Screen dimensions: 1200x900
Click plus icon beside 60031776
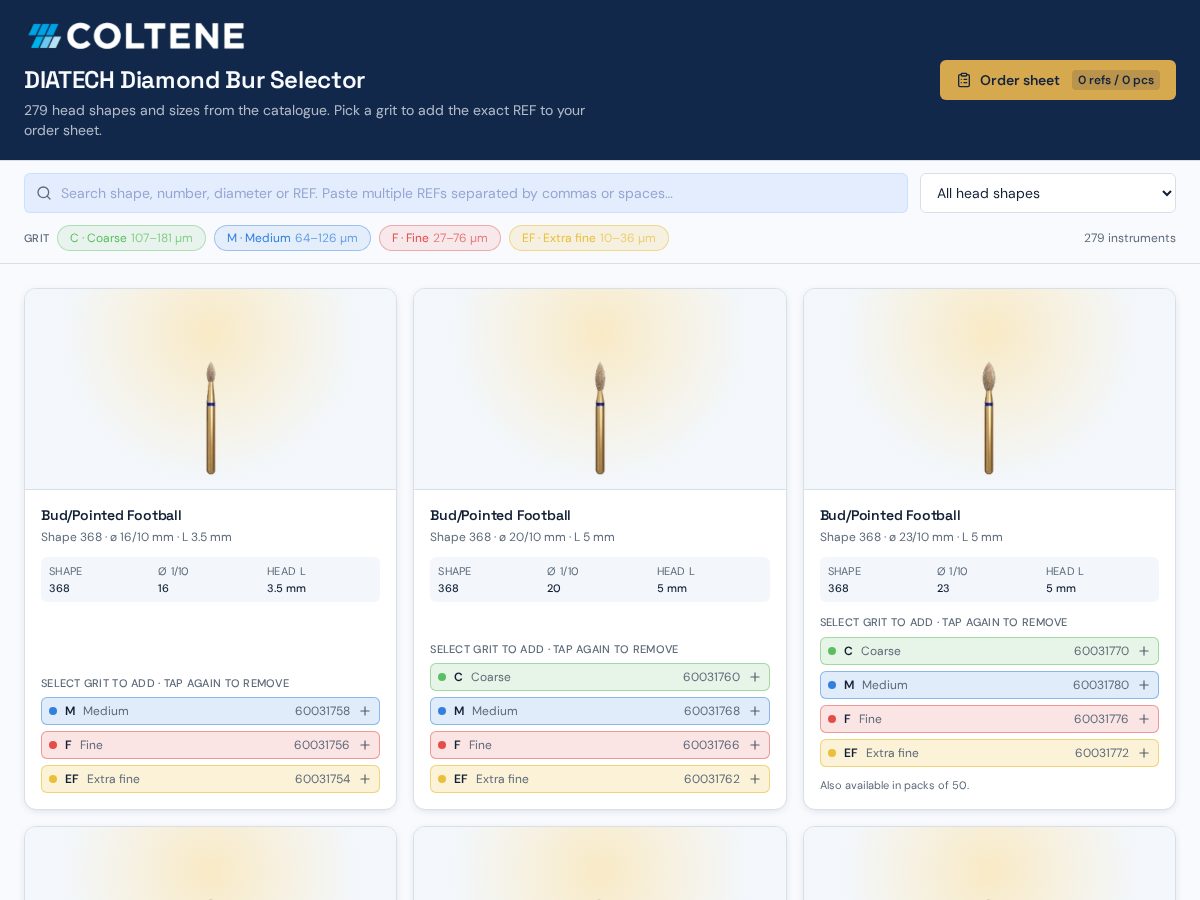pyautogui.click(x=1144, y=719)
